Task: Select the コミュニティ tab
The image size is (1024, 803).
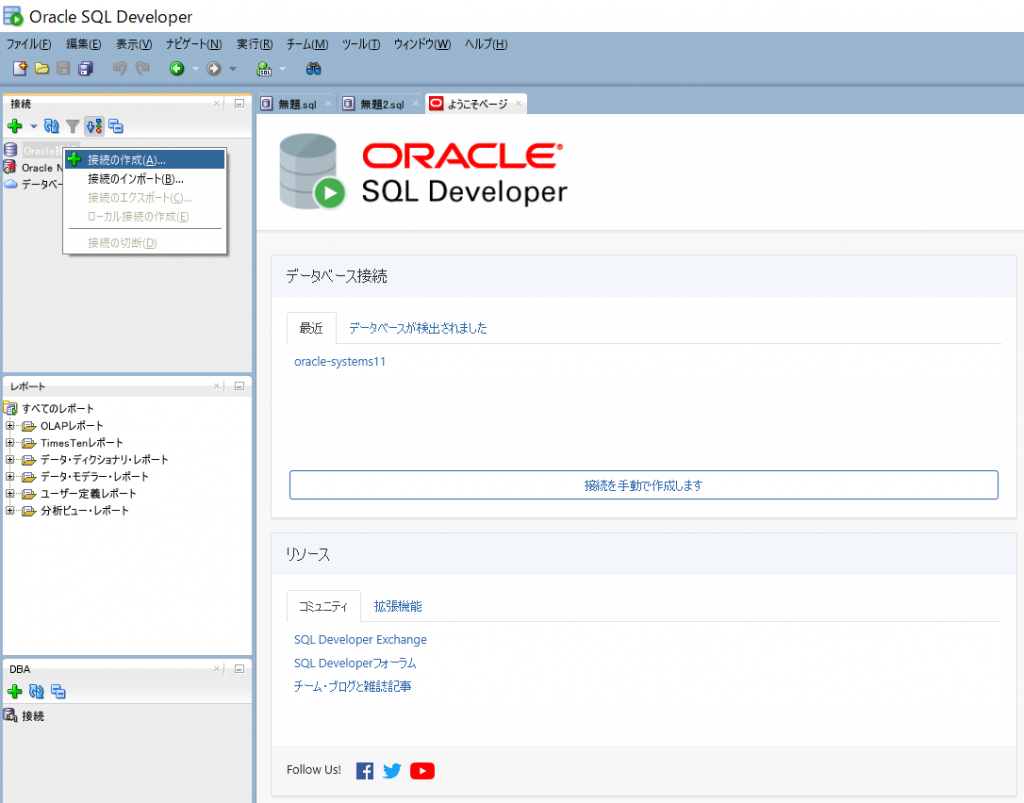Action: (323, 606)
